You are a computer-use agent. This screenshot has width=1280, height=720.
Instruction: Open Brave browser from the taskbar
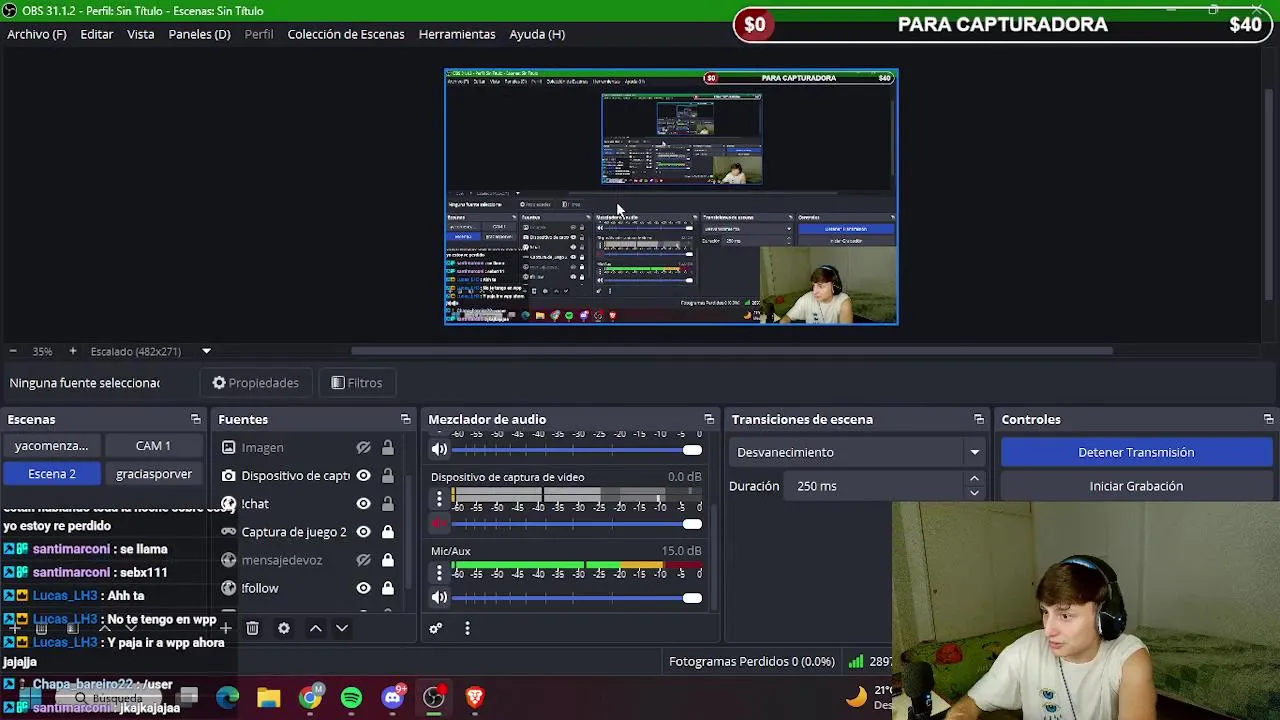click(x=475, y=697)
